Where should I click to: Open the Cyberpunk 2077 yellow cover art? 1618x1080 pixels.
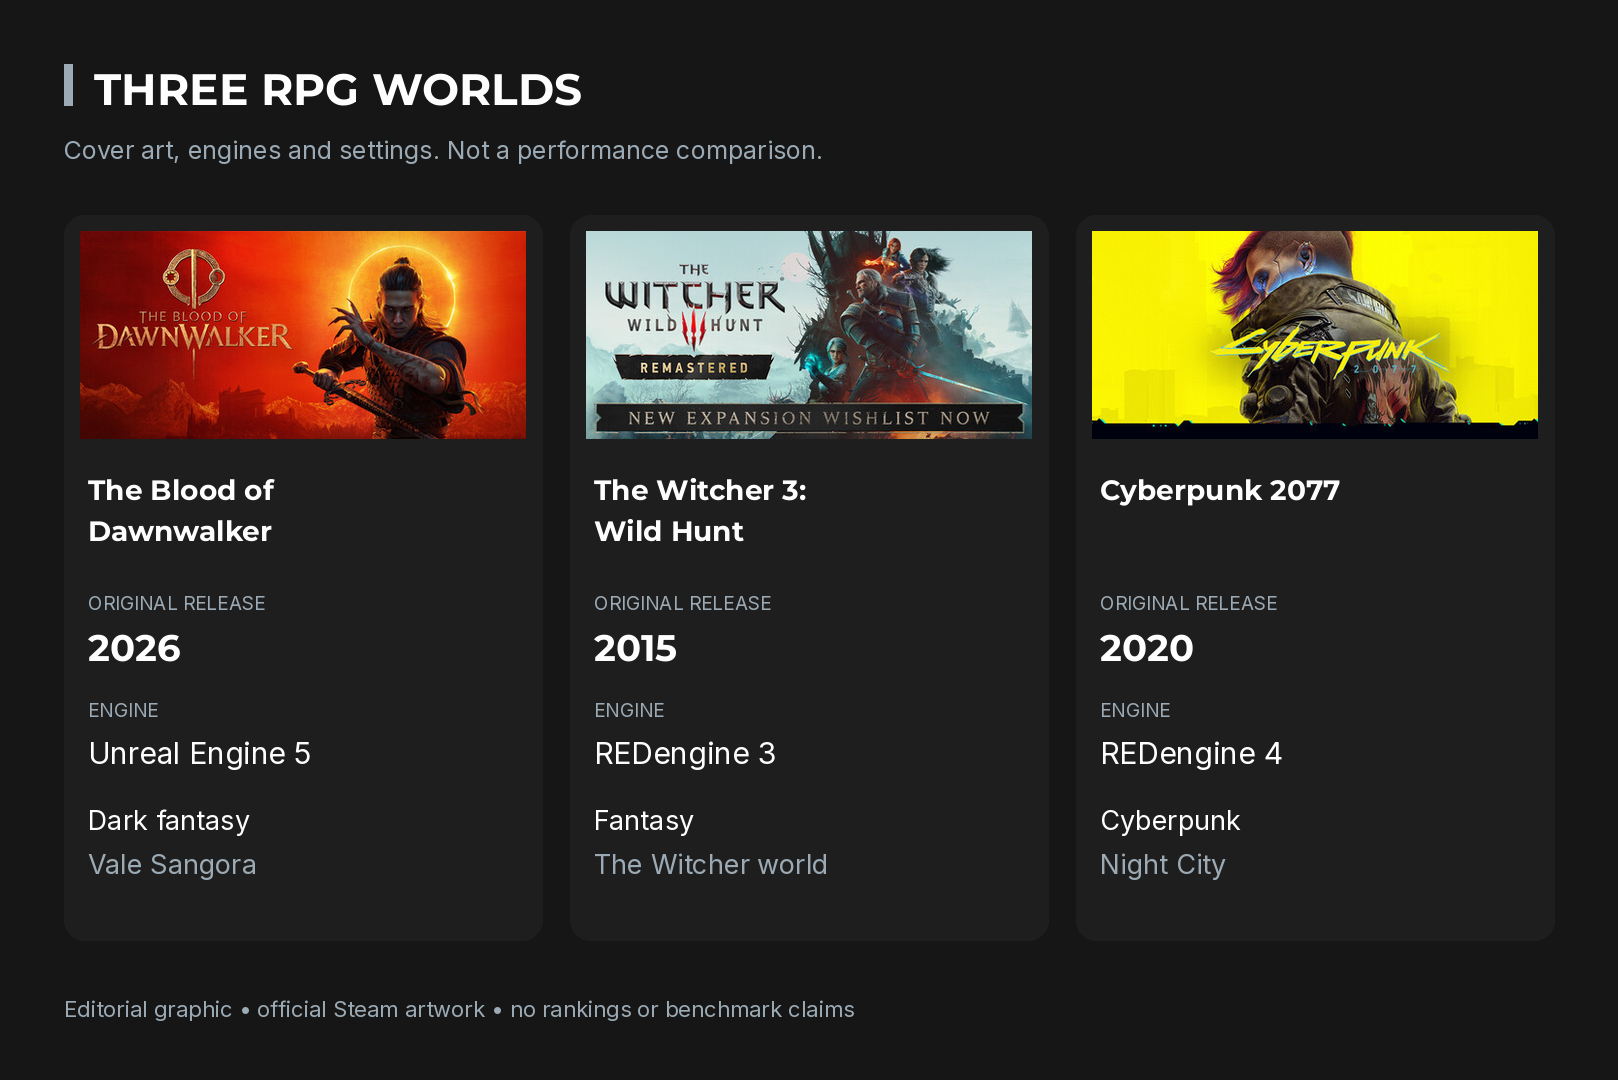pos(1315,335)
